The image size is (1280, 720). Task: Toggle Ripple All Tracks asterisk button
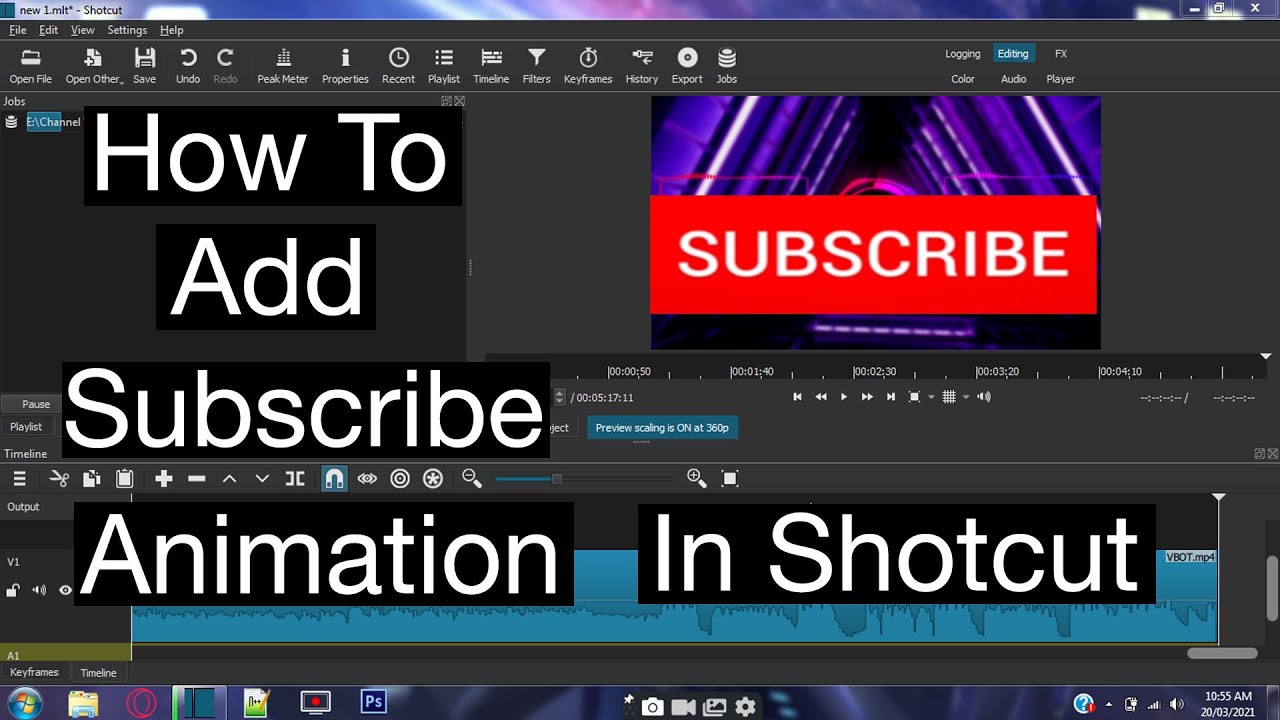pos(433,479)
